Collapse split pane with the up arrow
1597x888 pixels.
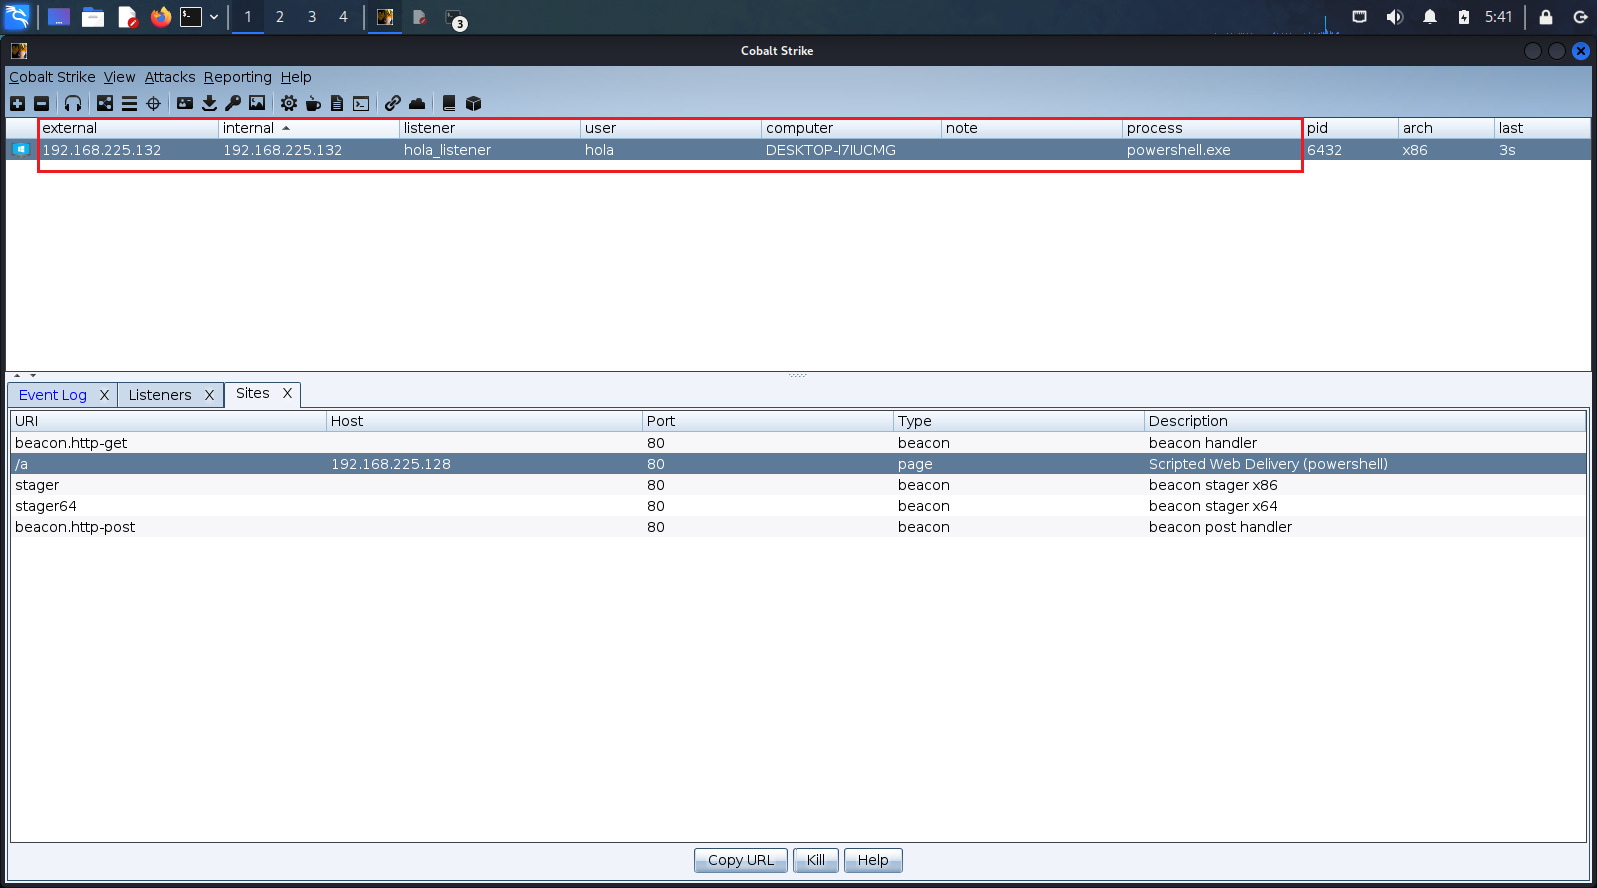point(17,376)
